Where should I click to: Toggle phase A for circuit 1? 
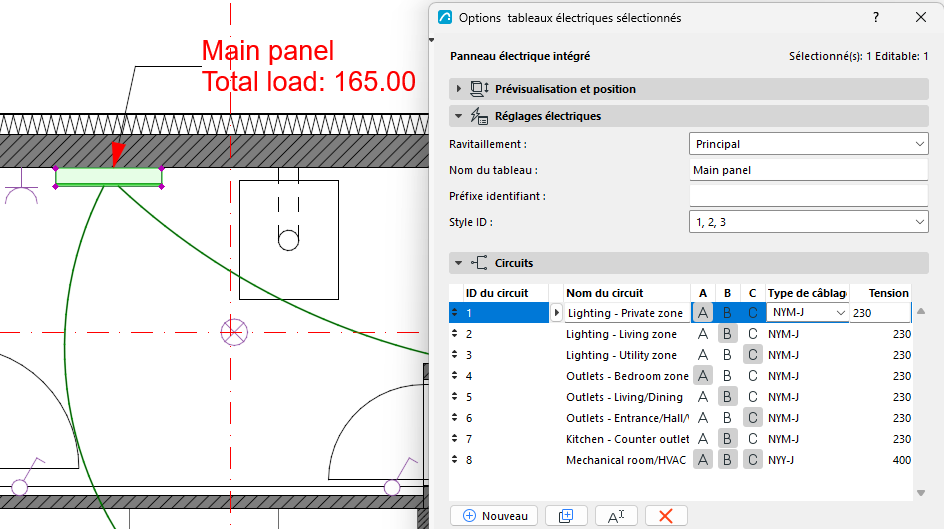coord(703,313)
